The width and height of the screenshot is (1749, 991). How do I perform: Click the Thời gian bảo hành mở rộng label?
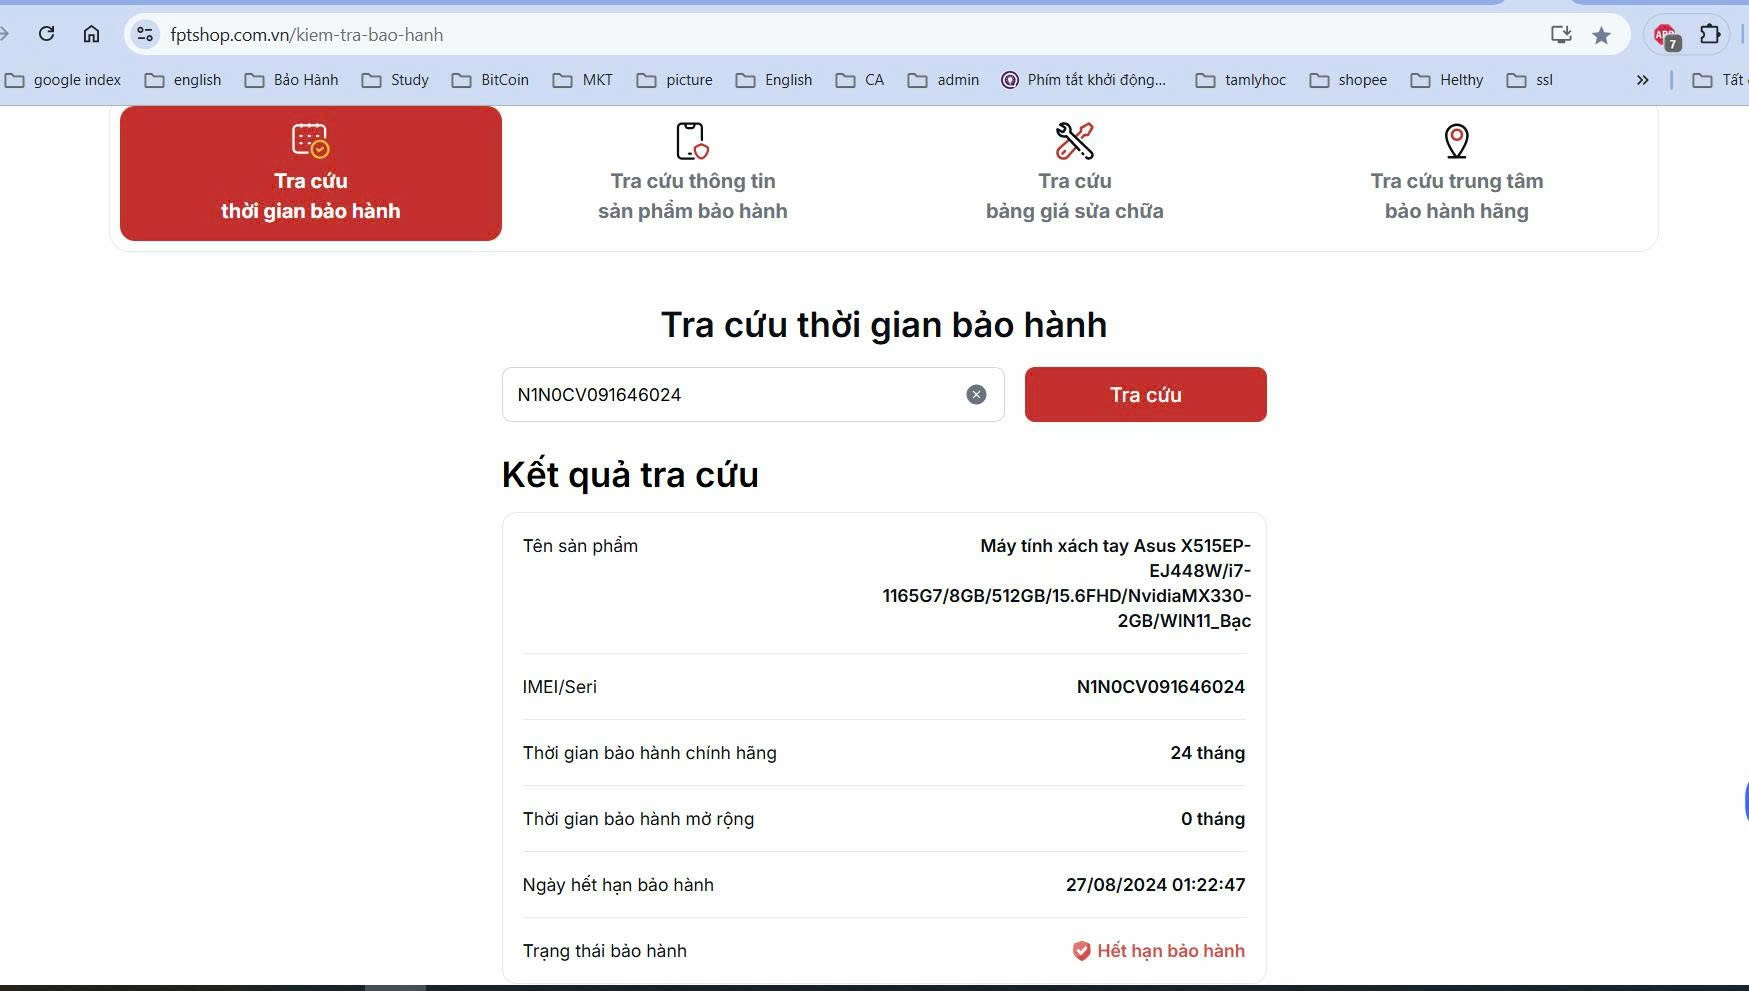coord(638,819)
